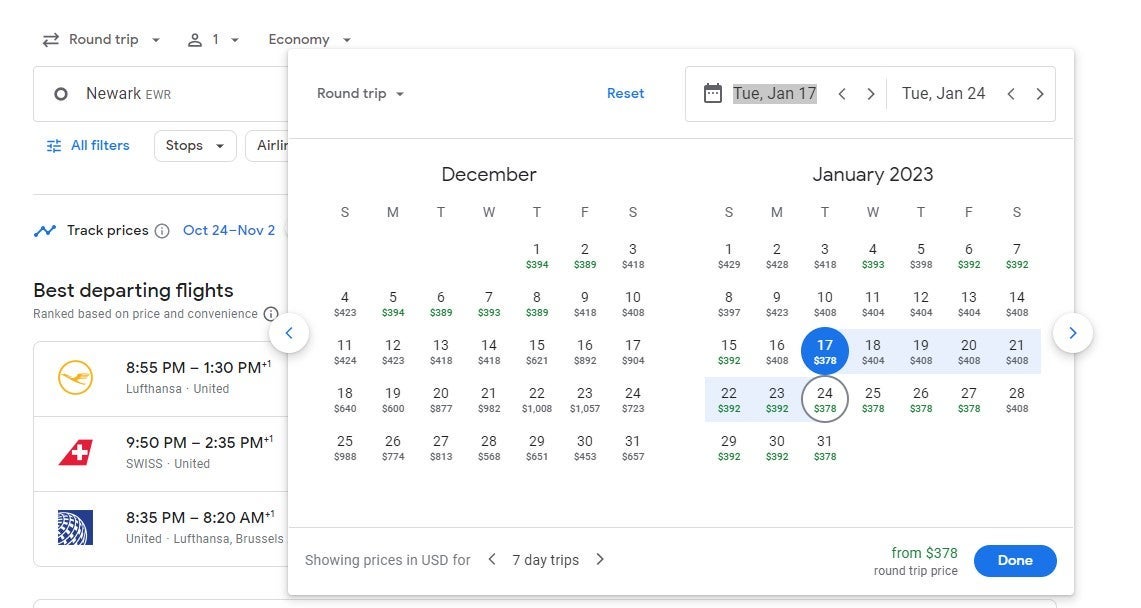1141x608 pixels.
Task: Increase trip length from 7 day trips
Action: coord(600,560)
